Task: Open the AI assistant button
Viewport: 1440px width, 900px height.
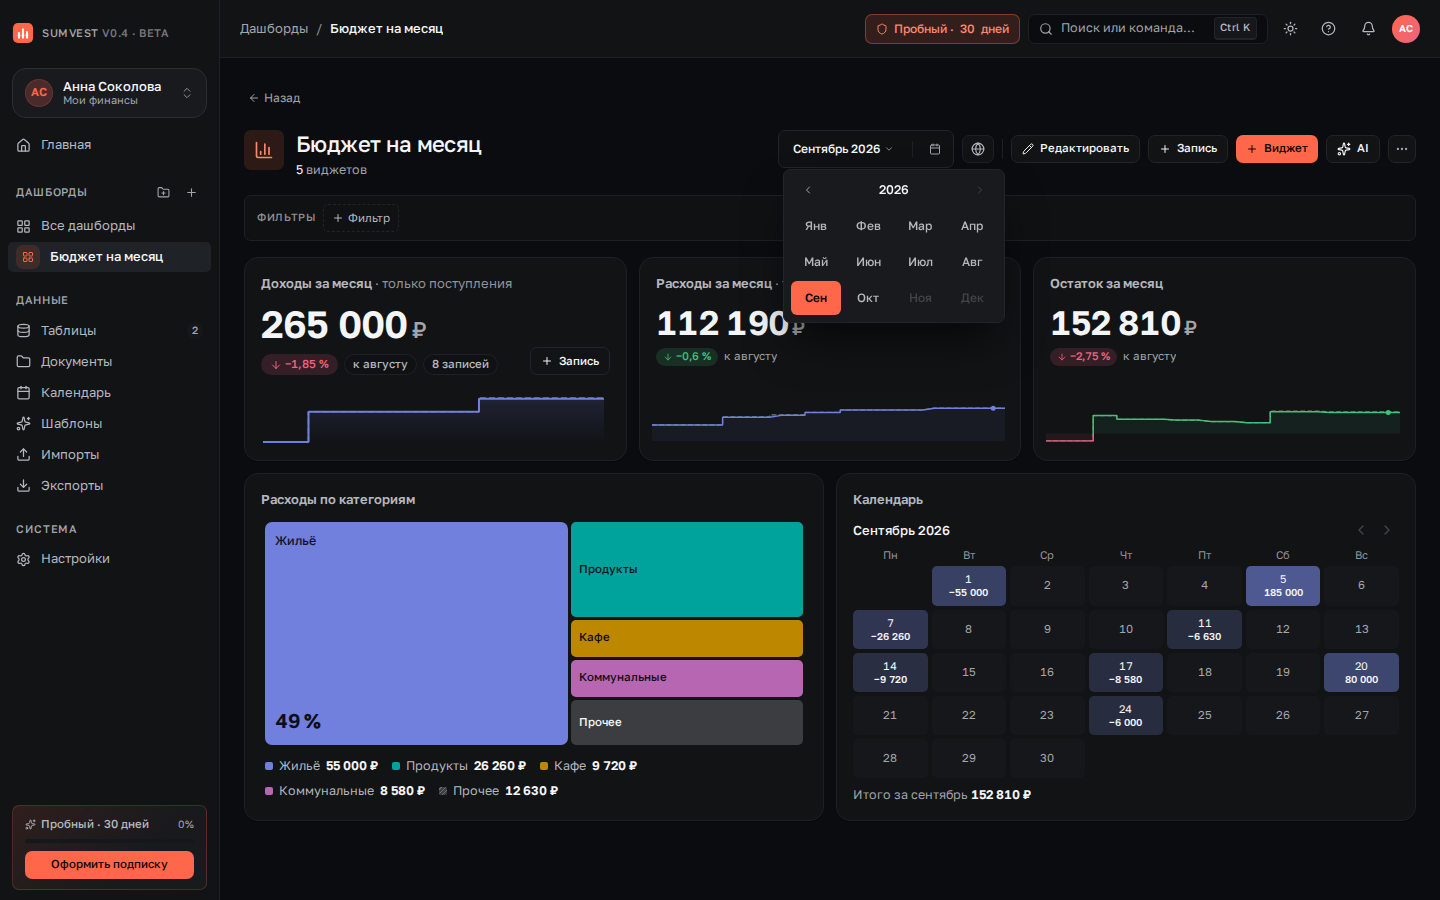Action: click(x=1353, y=149)
